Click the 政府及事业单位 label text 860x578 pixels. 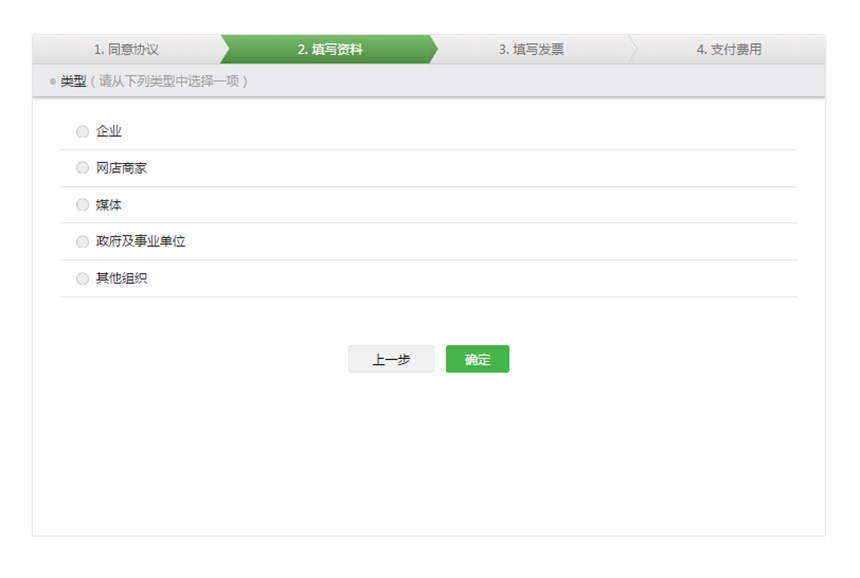pos(141,241)
